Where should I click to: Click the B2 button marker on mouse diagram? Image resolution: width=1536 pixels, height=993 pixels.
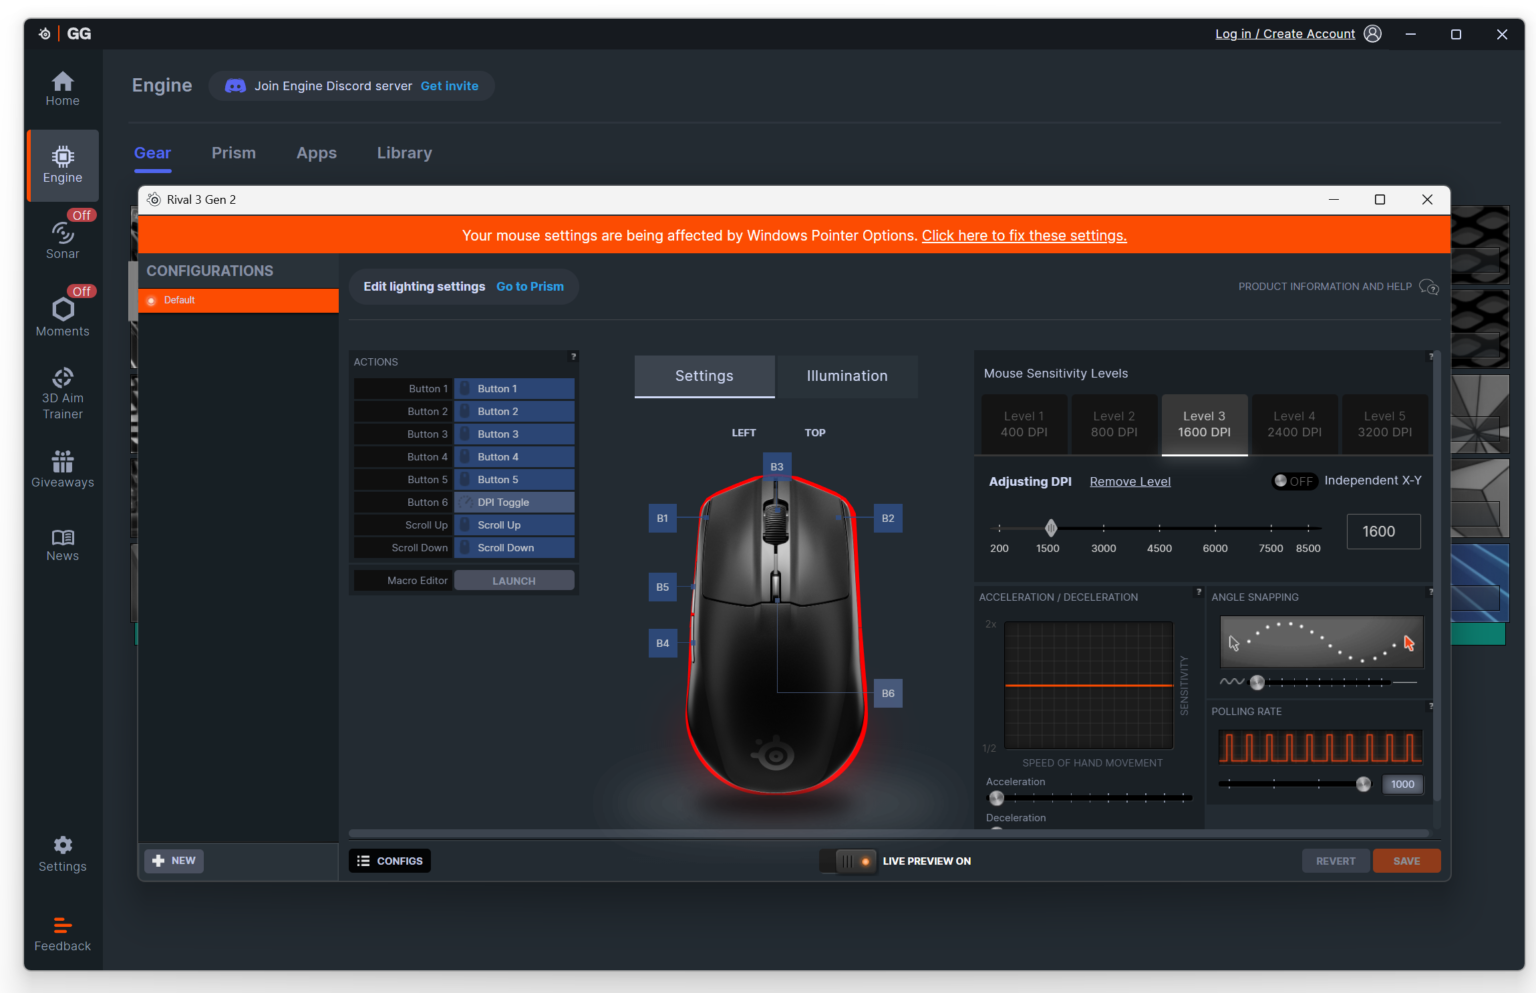888,518
